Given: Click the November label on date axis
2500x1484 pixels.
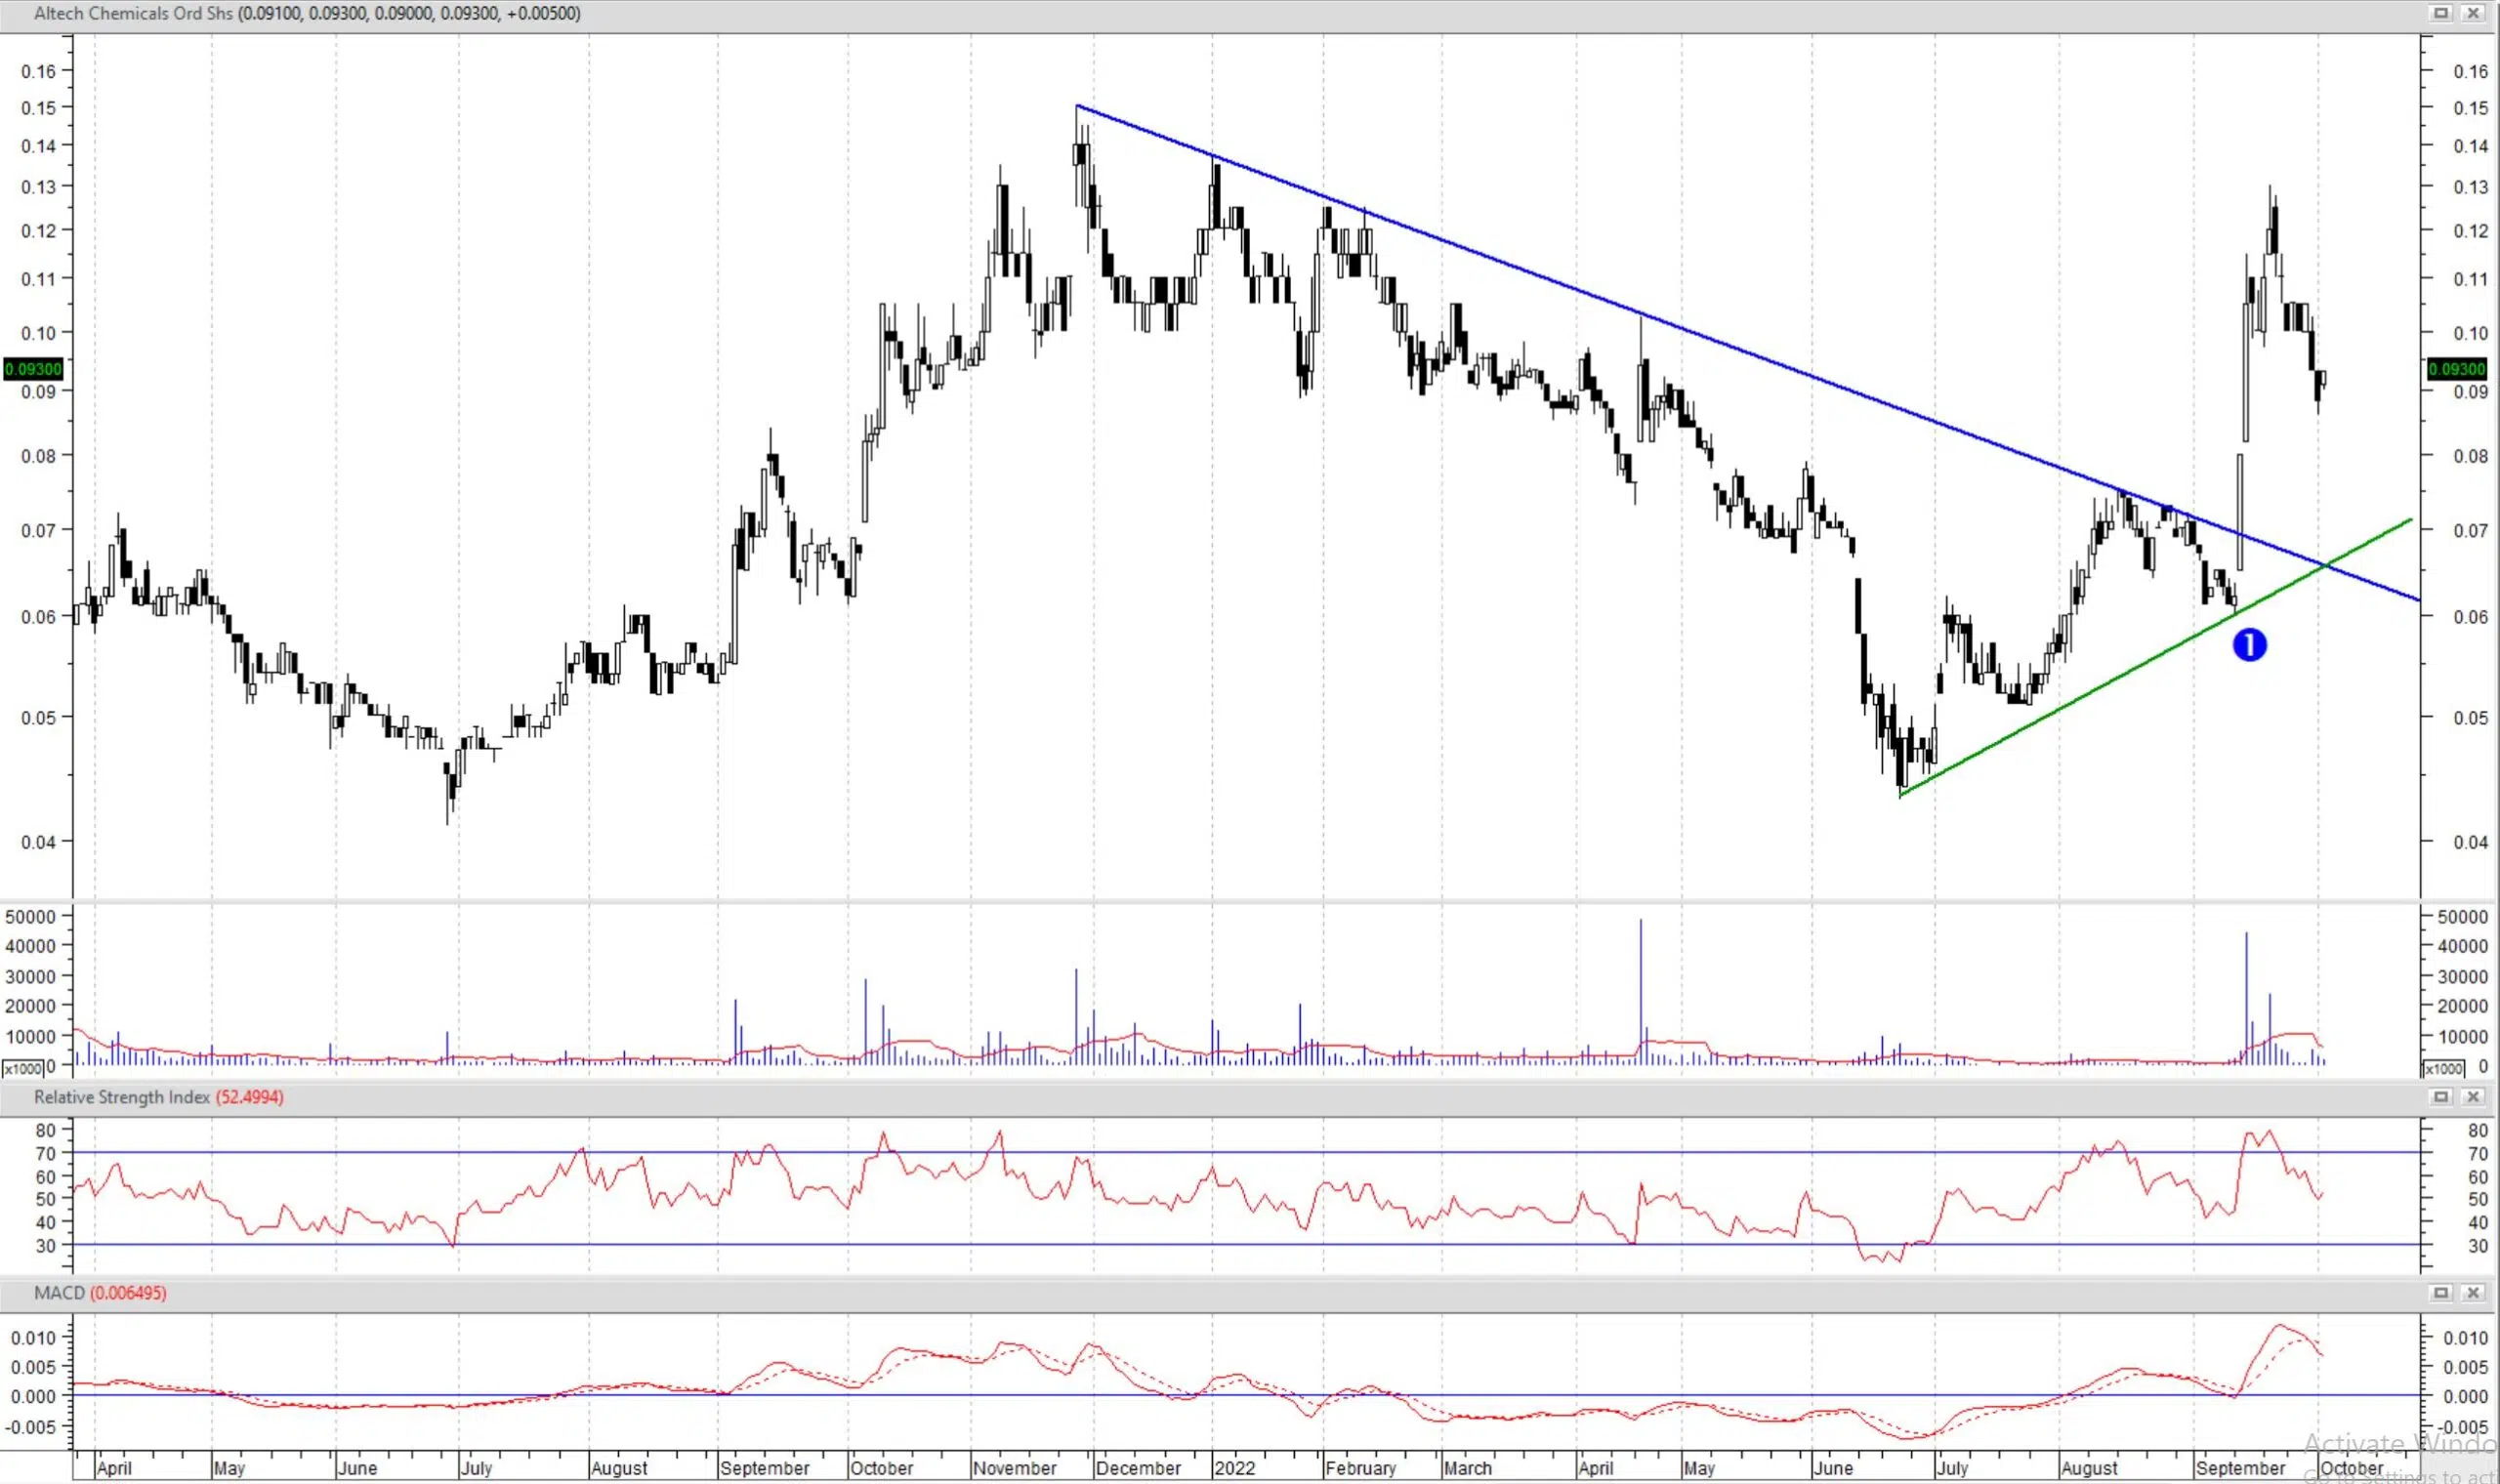Looking at the screenshot, I should pos(1014,1468).
